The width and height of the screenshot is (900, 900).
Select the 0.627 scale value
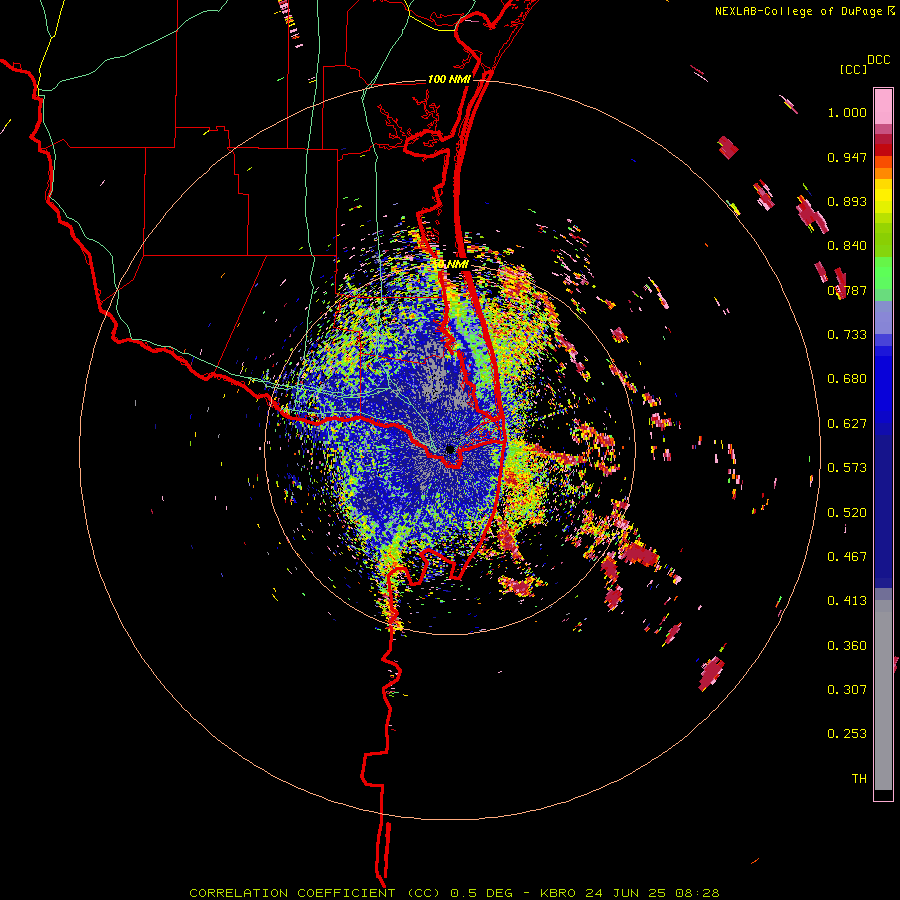pos(847,424)
